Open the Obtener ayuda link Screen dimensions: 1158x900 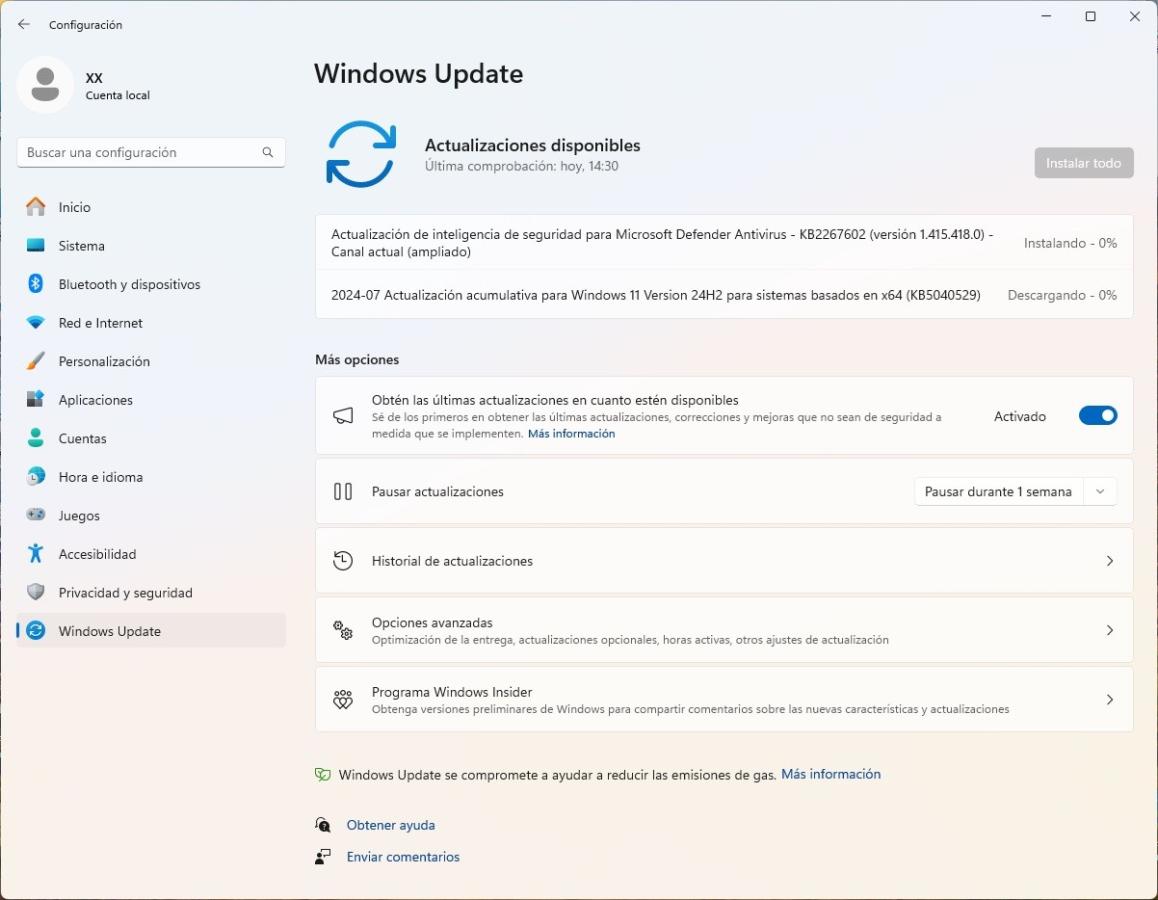(390, 825)
